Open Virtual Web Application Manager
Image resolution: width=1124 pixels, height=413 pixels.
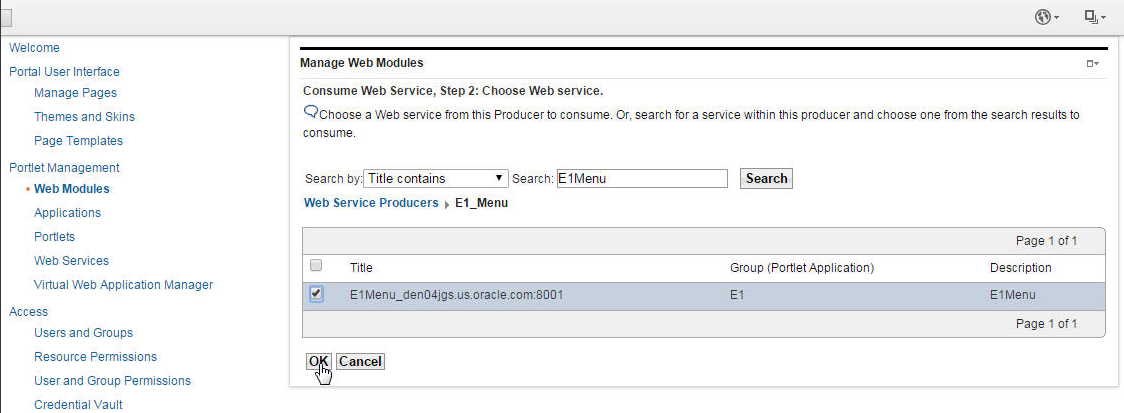tap(123, 285)
